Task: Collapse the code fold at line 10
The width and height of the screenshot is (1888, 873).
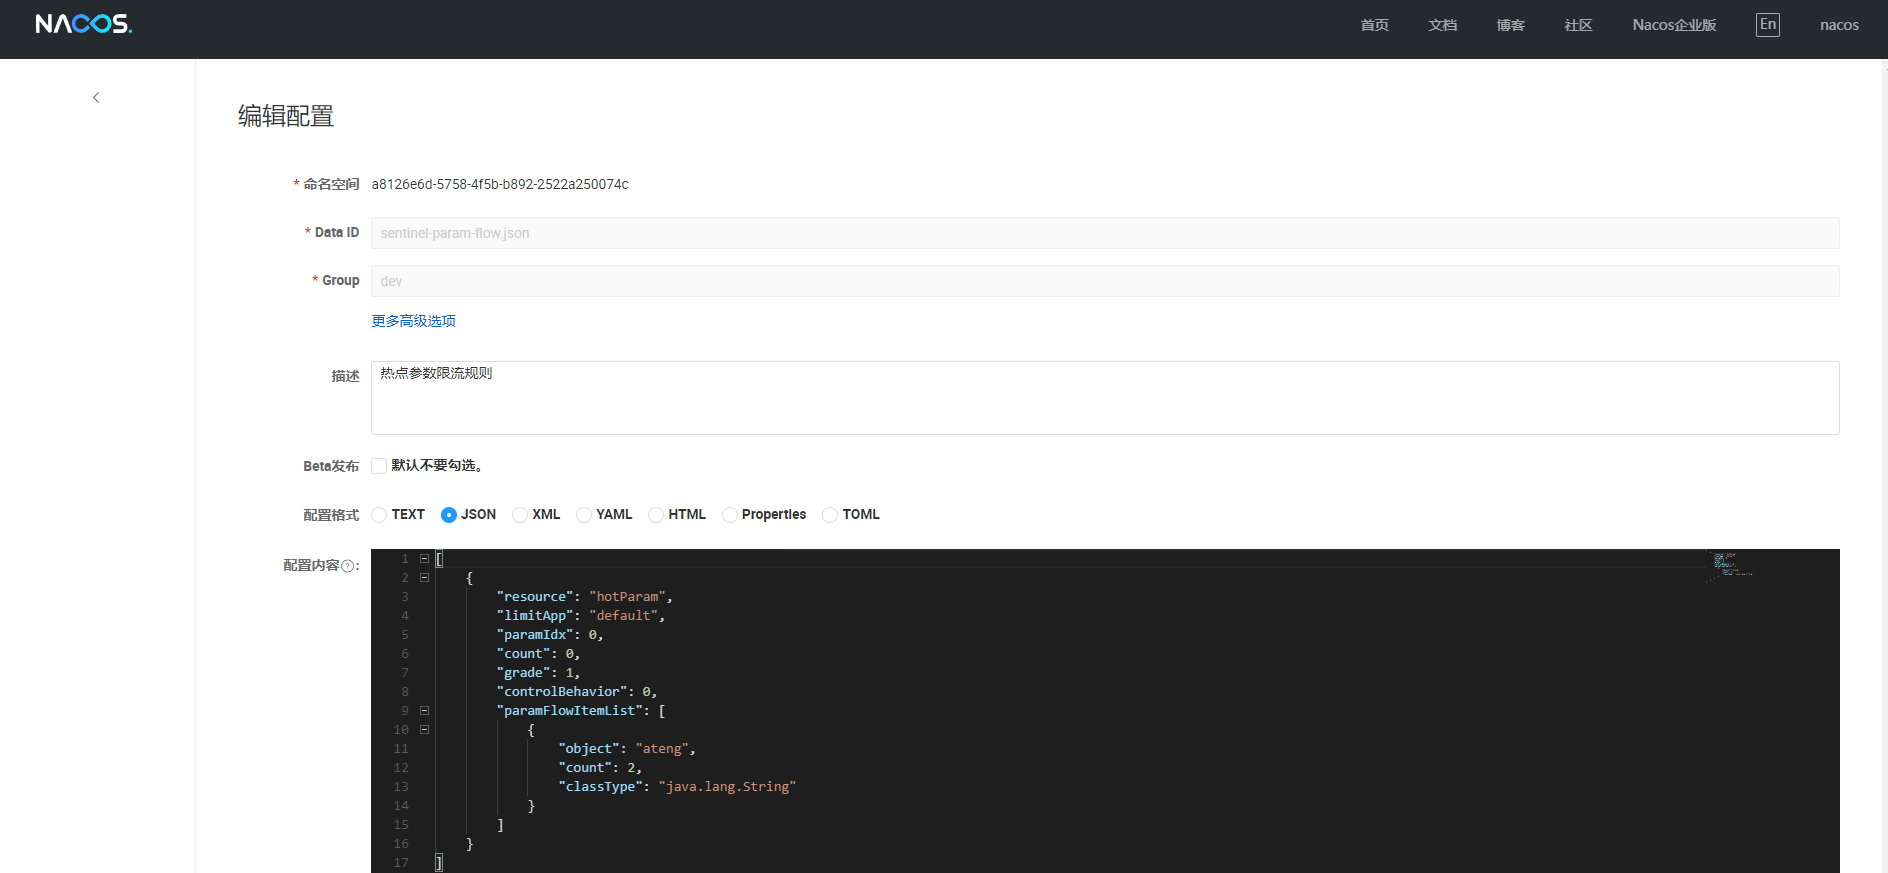Action: click(424, 730)
